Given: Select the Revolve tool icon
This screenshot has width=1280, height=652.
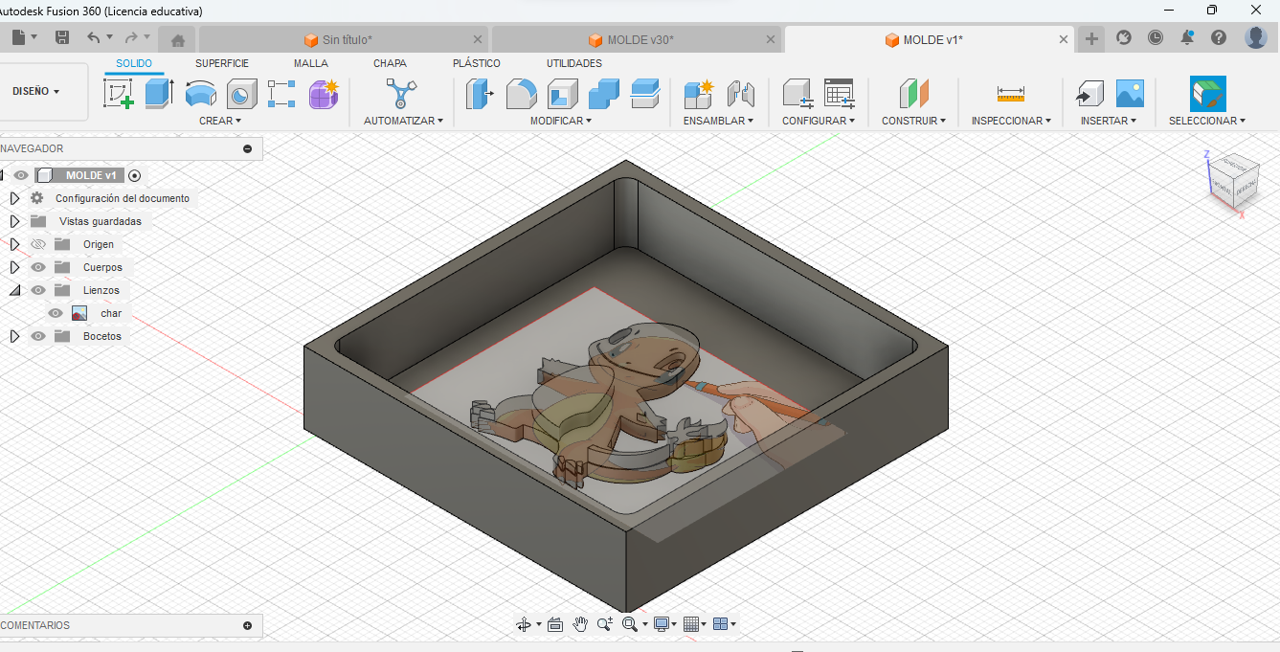Looking at the screenshot, I should point(200,94).
